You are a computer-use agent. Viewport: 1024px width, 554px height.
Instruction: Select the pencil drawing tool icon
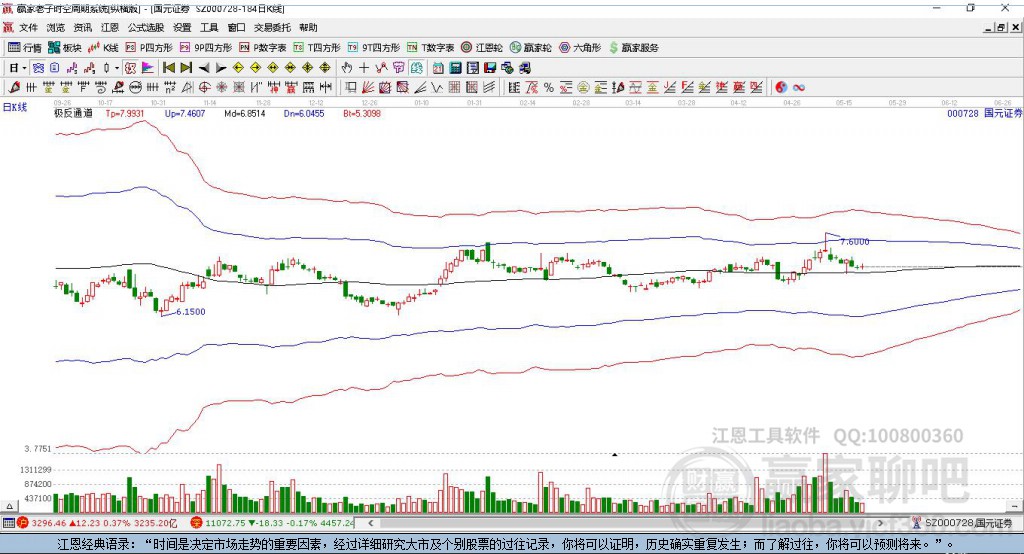[x=14, y=88]
